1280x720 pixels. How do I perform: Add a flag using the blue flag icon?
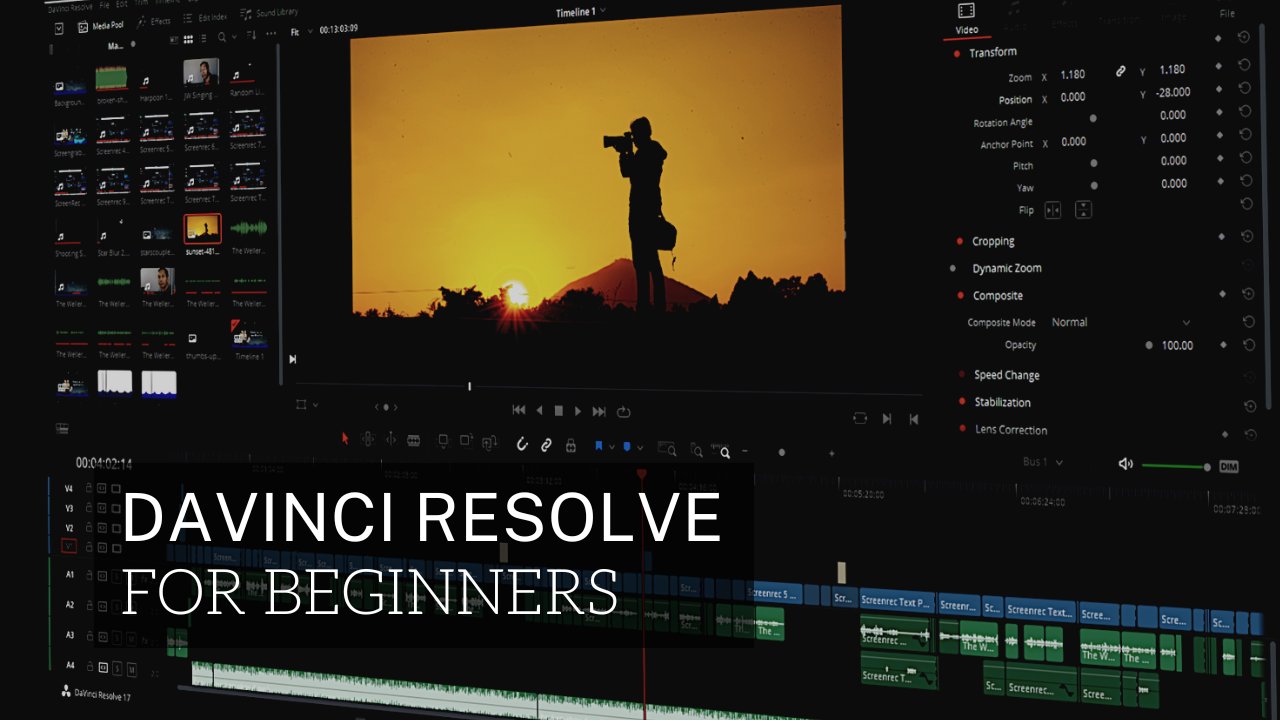[x=599, y=443]
